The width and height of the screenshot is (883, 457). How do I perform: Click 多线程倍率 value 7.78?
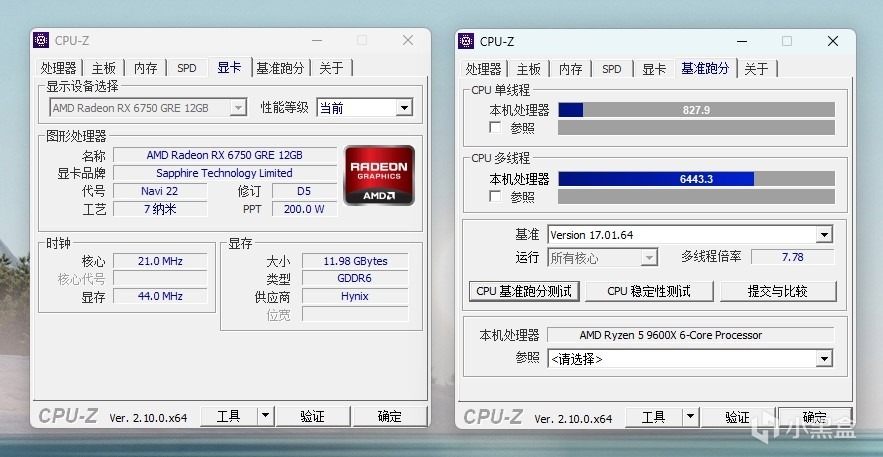[793, 257]
